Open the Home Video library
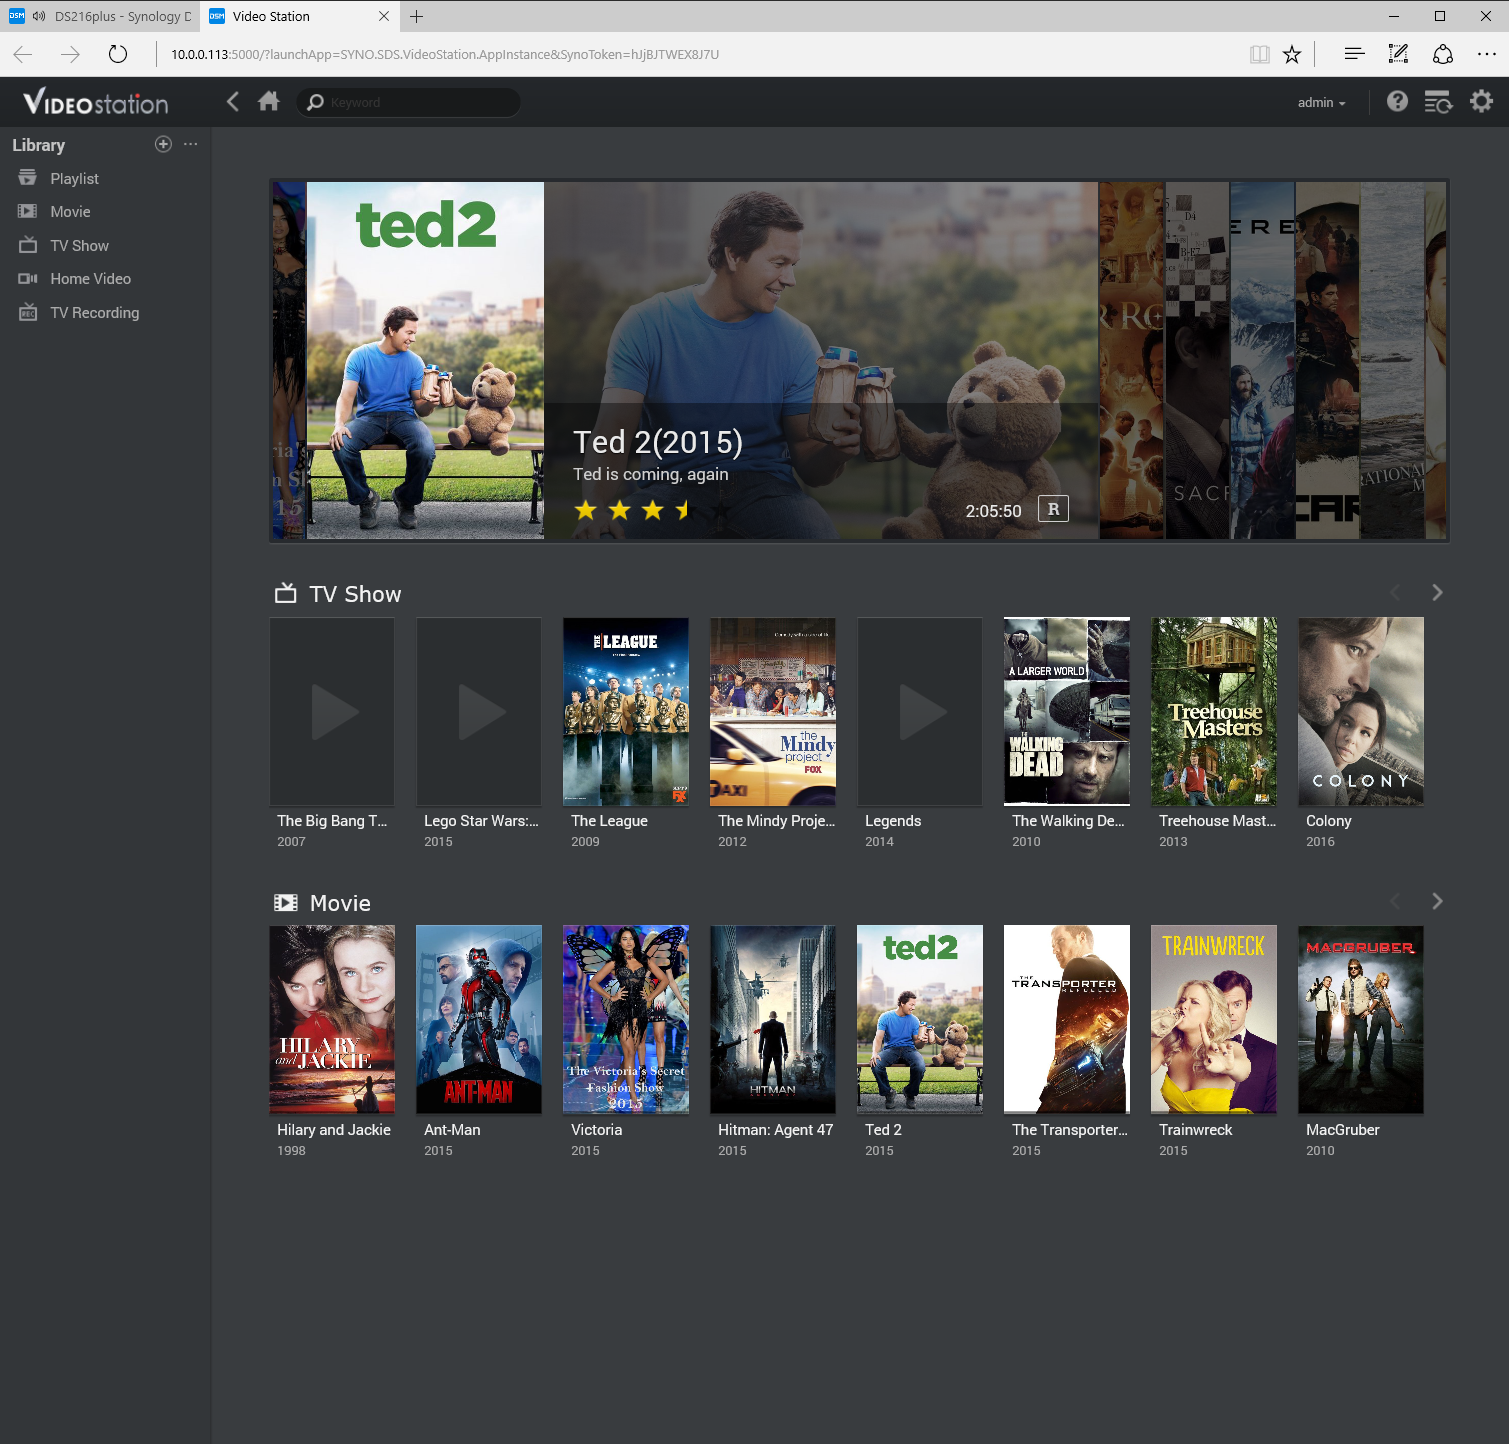 click(90, 279)
